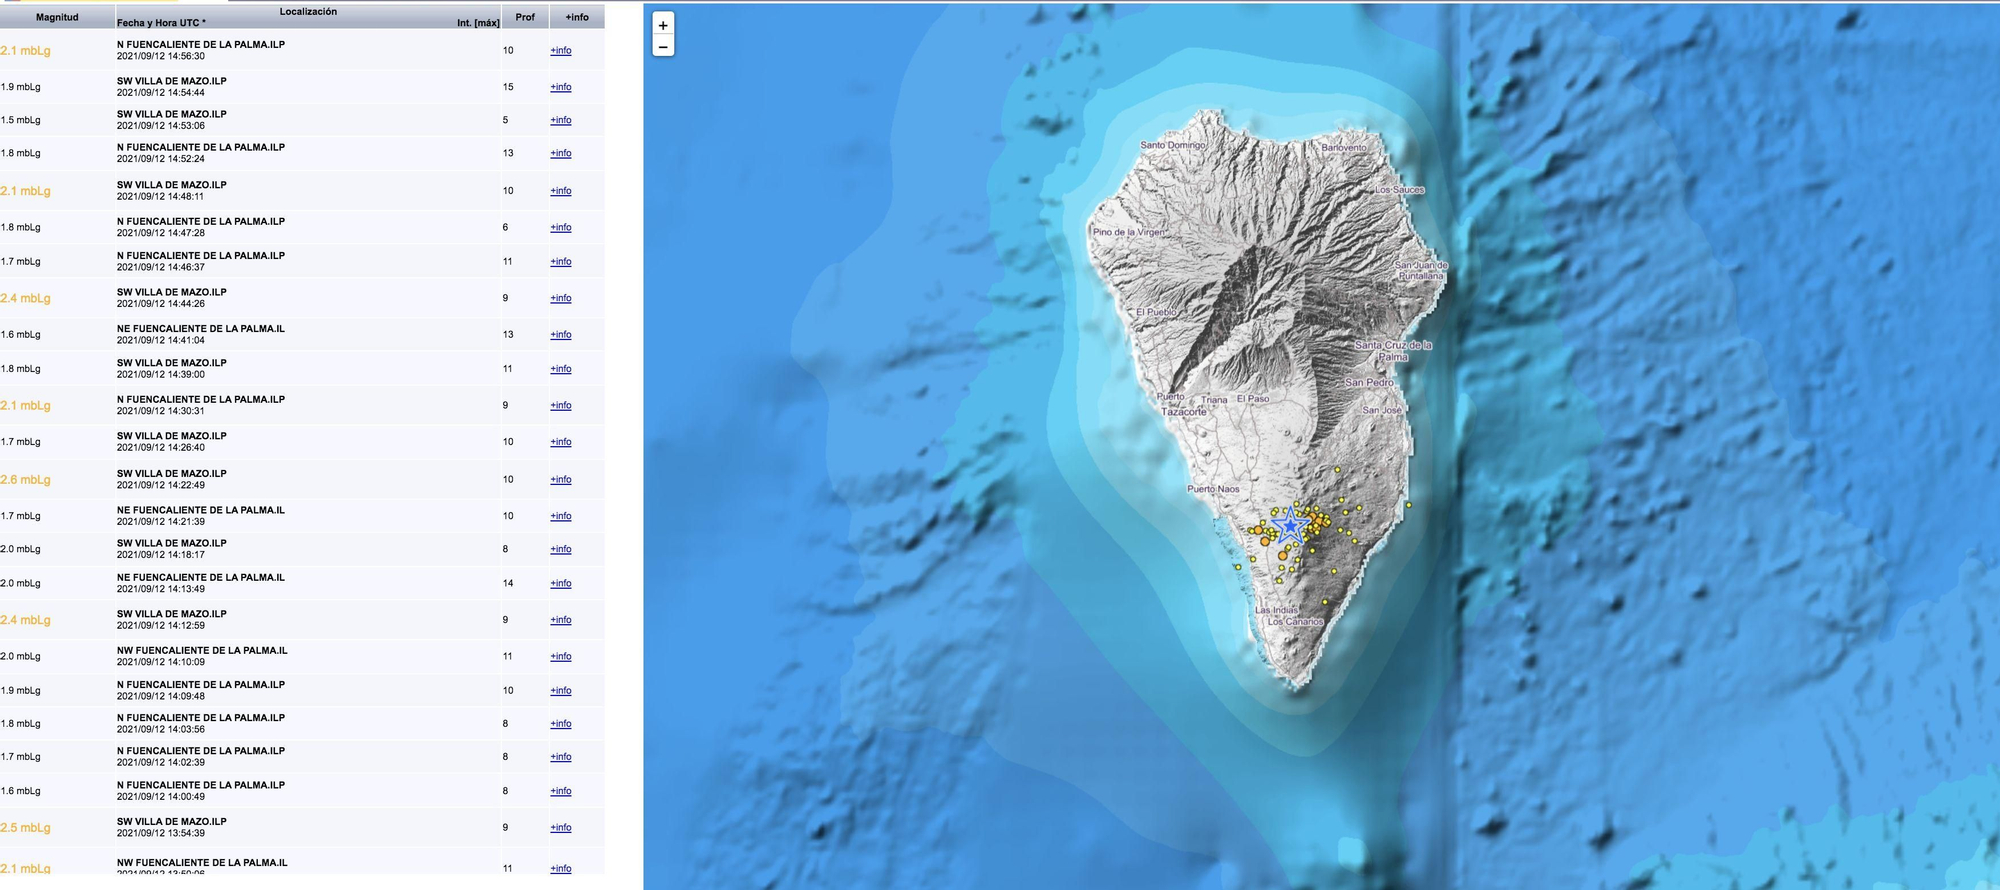Select the 2.5 mbLg magnitude value
The height and width of the screenshot is (890, 2000).
(25, 827)
